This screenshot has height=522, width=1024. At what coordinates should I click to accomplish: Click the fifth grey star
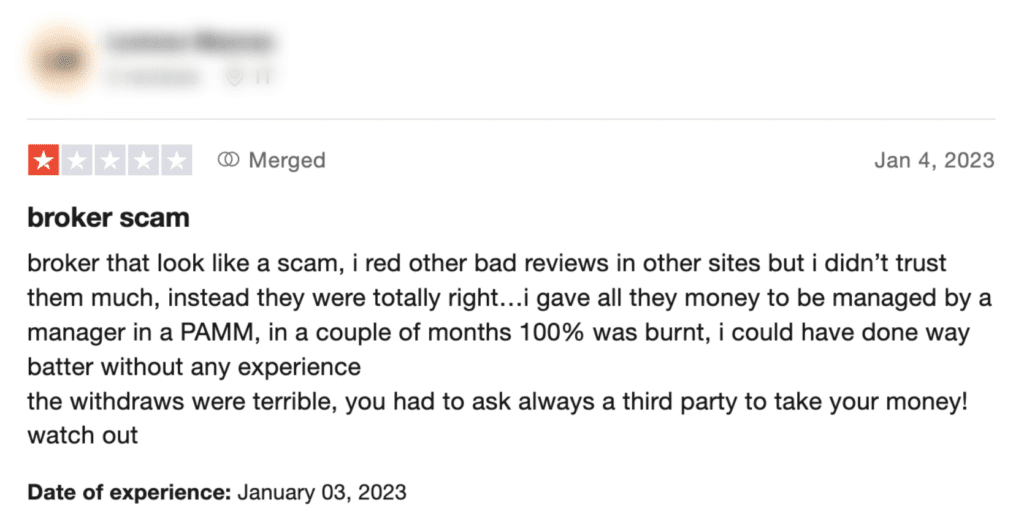[x=176, y=160]
